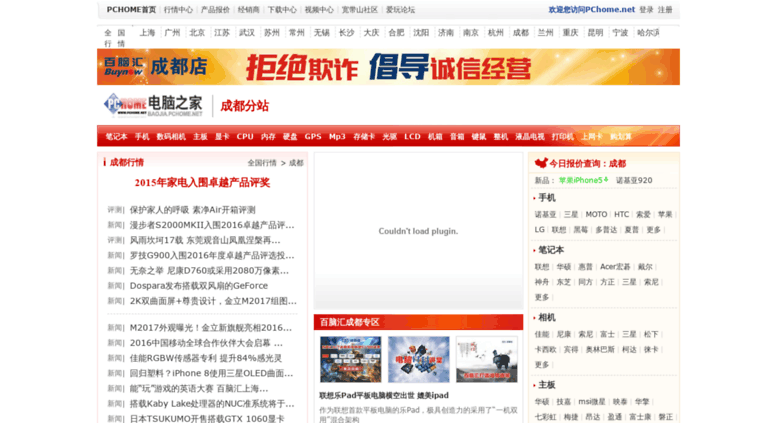Open headline 2015年家电入围卓越产品评奖

tap(202, 183)
